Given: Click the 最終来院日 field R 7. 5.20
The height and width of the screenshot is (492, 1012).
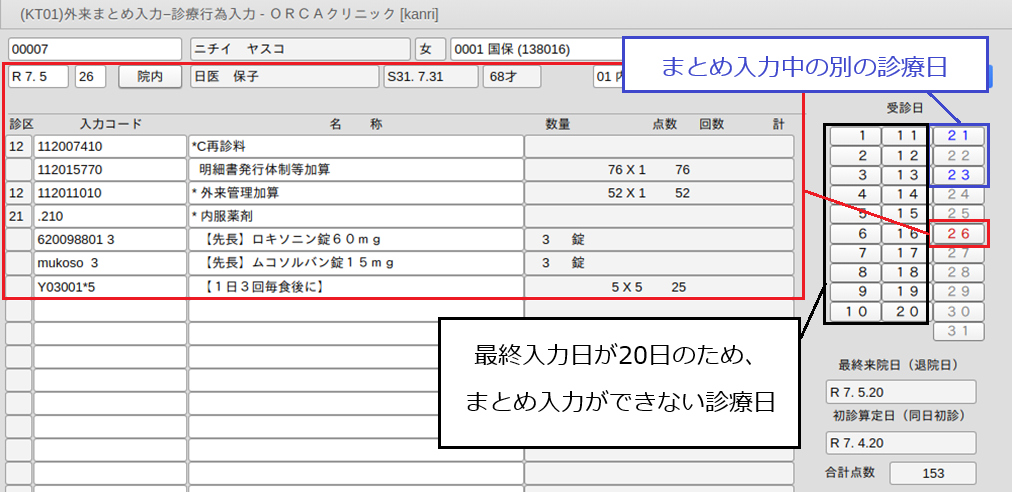Looking at the screenshot, I should pyautogui.click(x=900, y=391).
